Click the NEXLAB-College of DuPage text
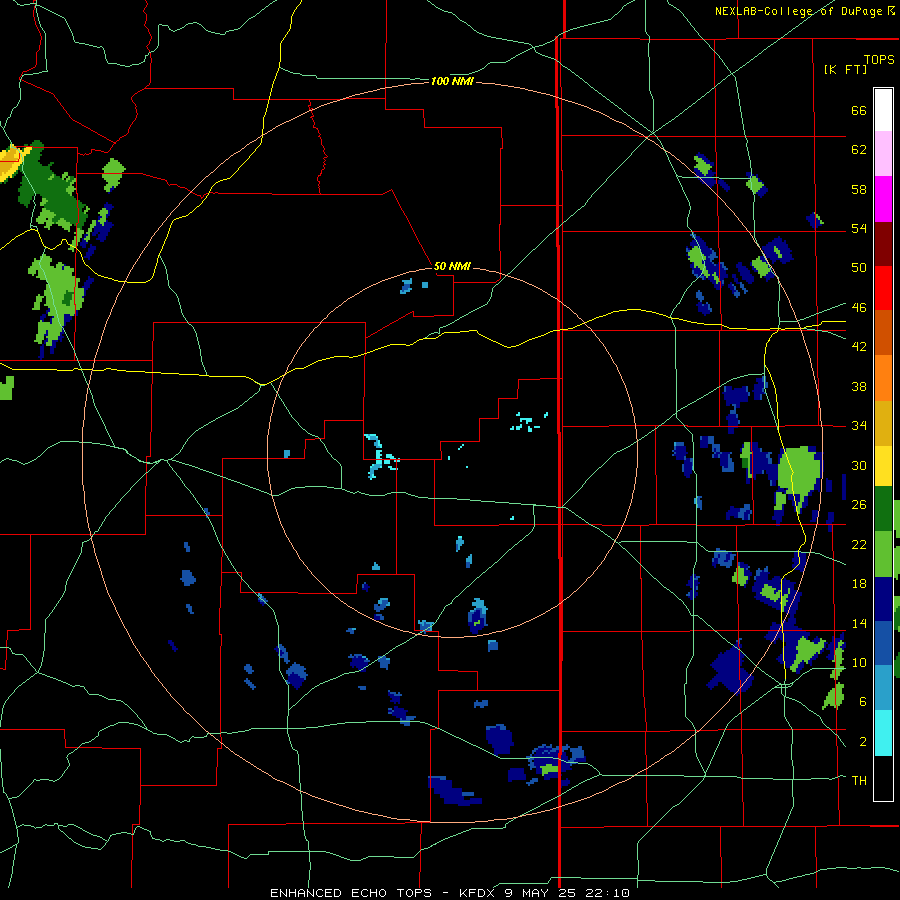 [798, 11]
